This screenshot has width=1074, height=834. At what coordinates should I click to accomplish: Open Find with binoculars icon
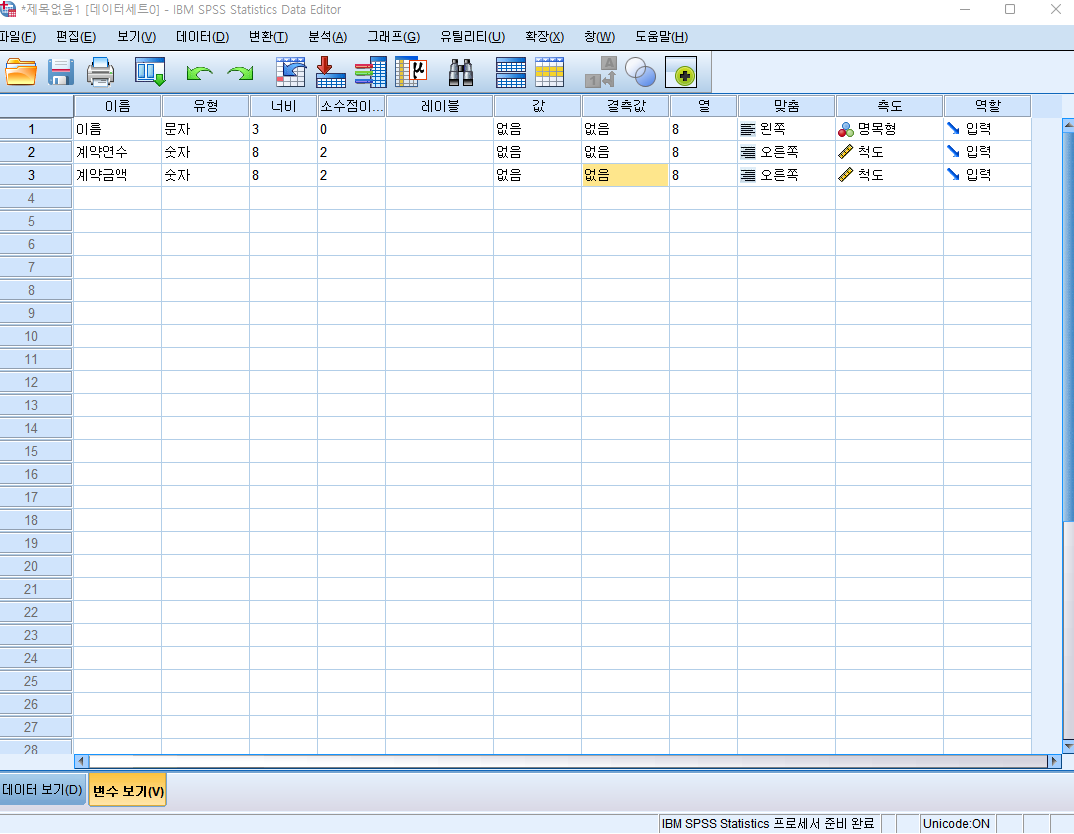[461, 72]
